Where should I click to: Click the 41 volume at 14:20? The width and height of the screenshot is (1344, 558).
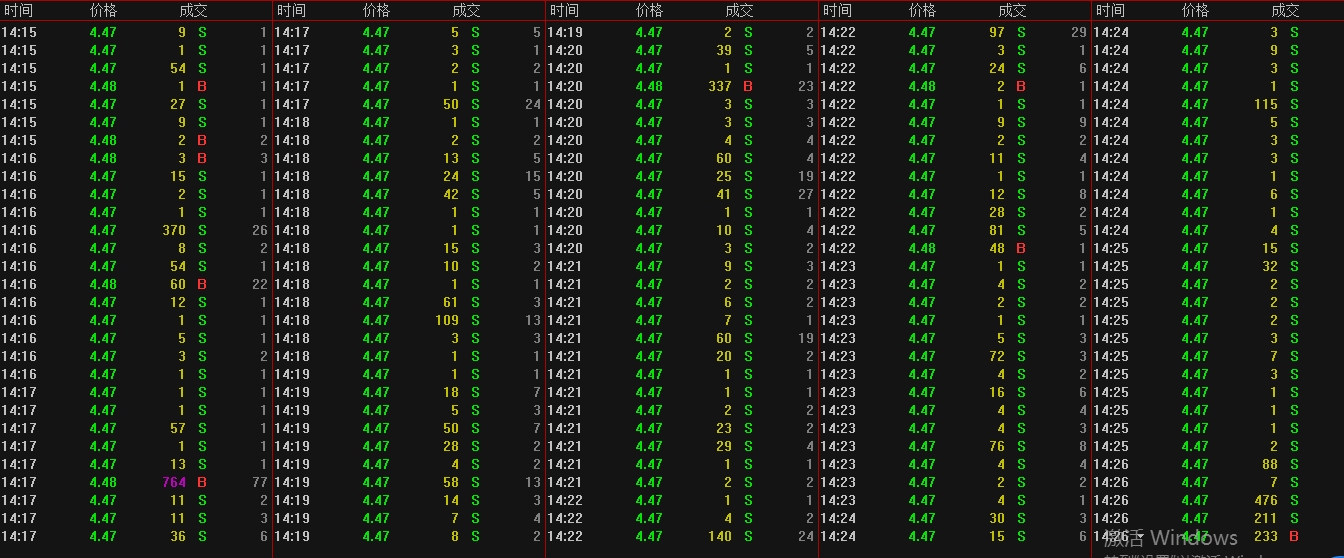coord(724,194)
